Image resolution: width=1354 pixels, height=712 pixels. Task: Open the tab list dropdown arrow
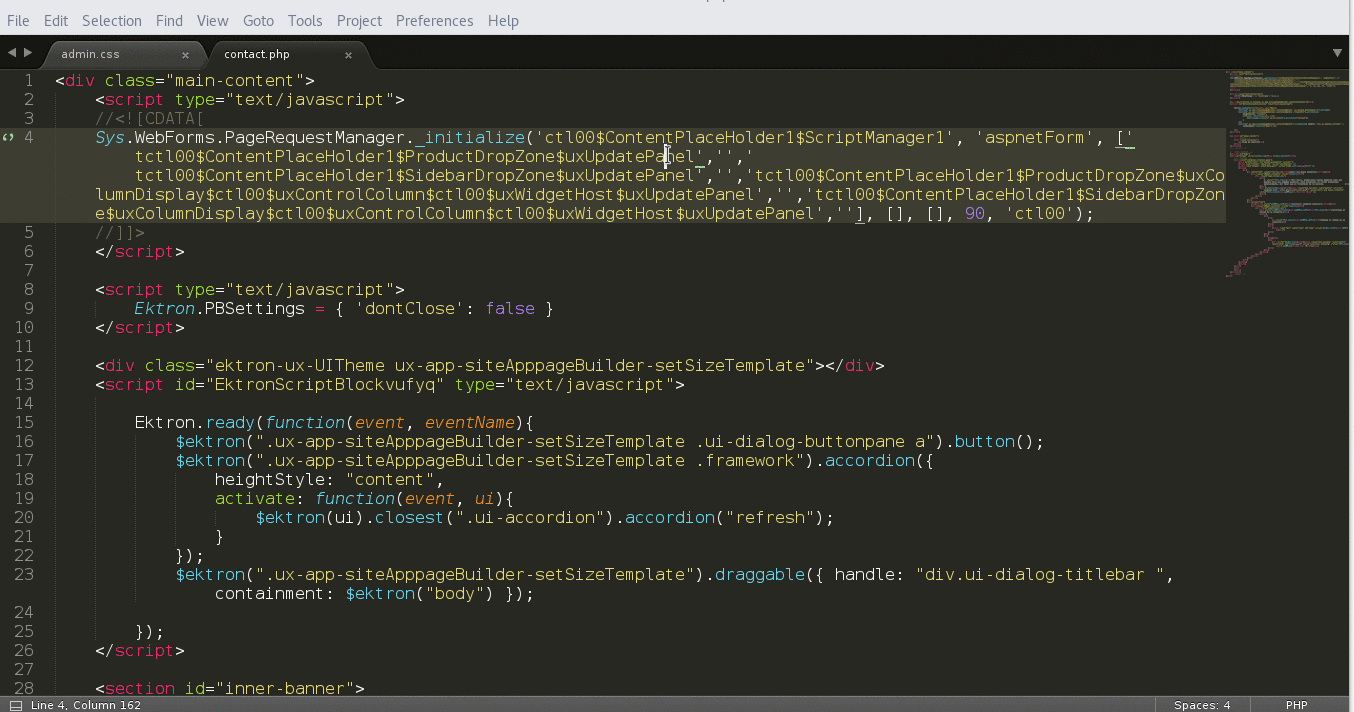[1337, 52]
